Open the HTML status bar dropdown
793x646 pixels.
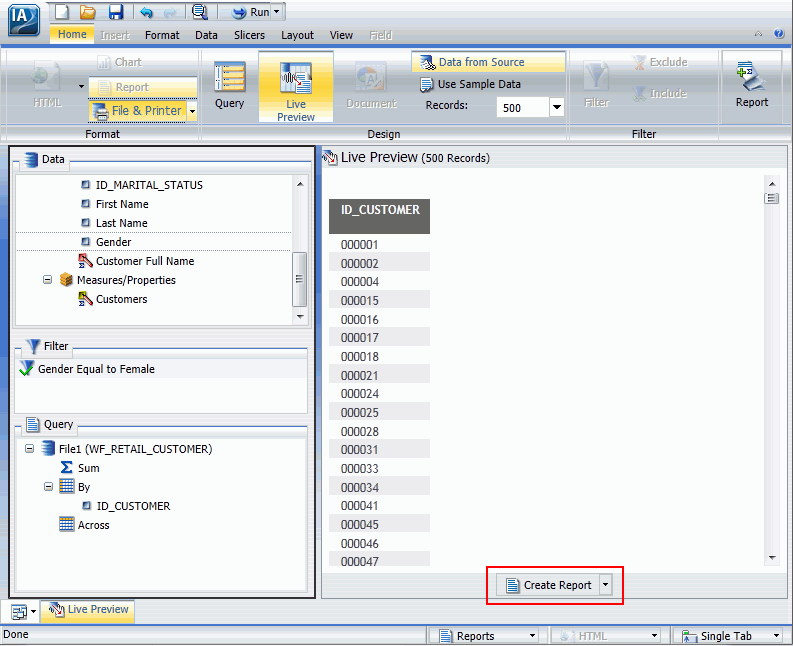coord(654,636)
